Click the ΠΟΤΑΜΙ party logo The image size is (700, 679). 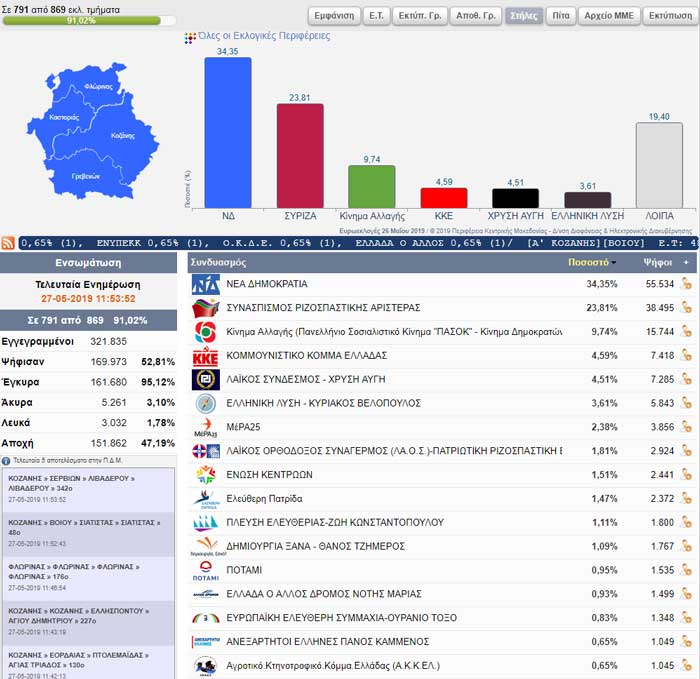click(x=205, y=571)
